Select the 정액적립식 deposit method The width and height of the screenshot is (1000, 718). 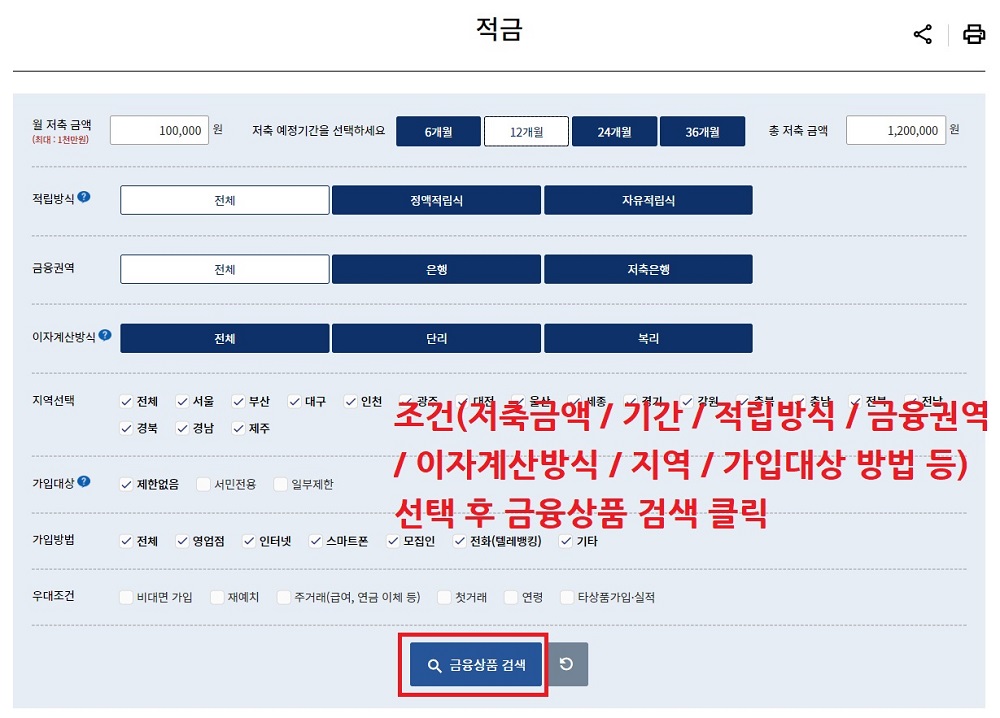pos(436,199)
